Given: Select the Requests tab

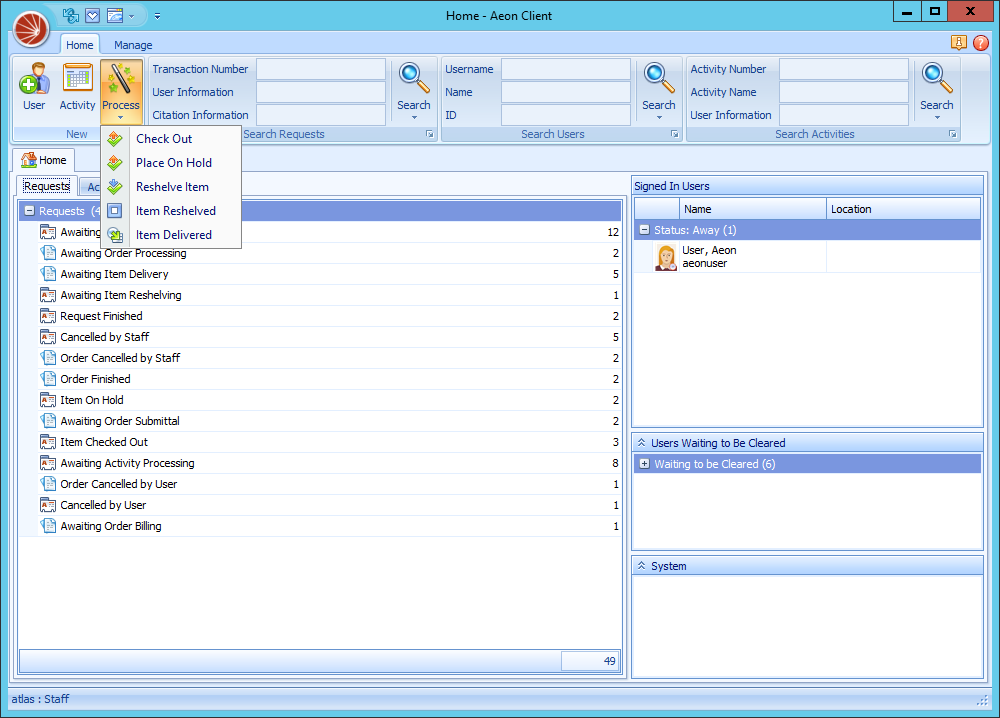Looking at the screenshot, I should click(46, 185).
